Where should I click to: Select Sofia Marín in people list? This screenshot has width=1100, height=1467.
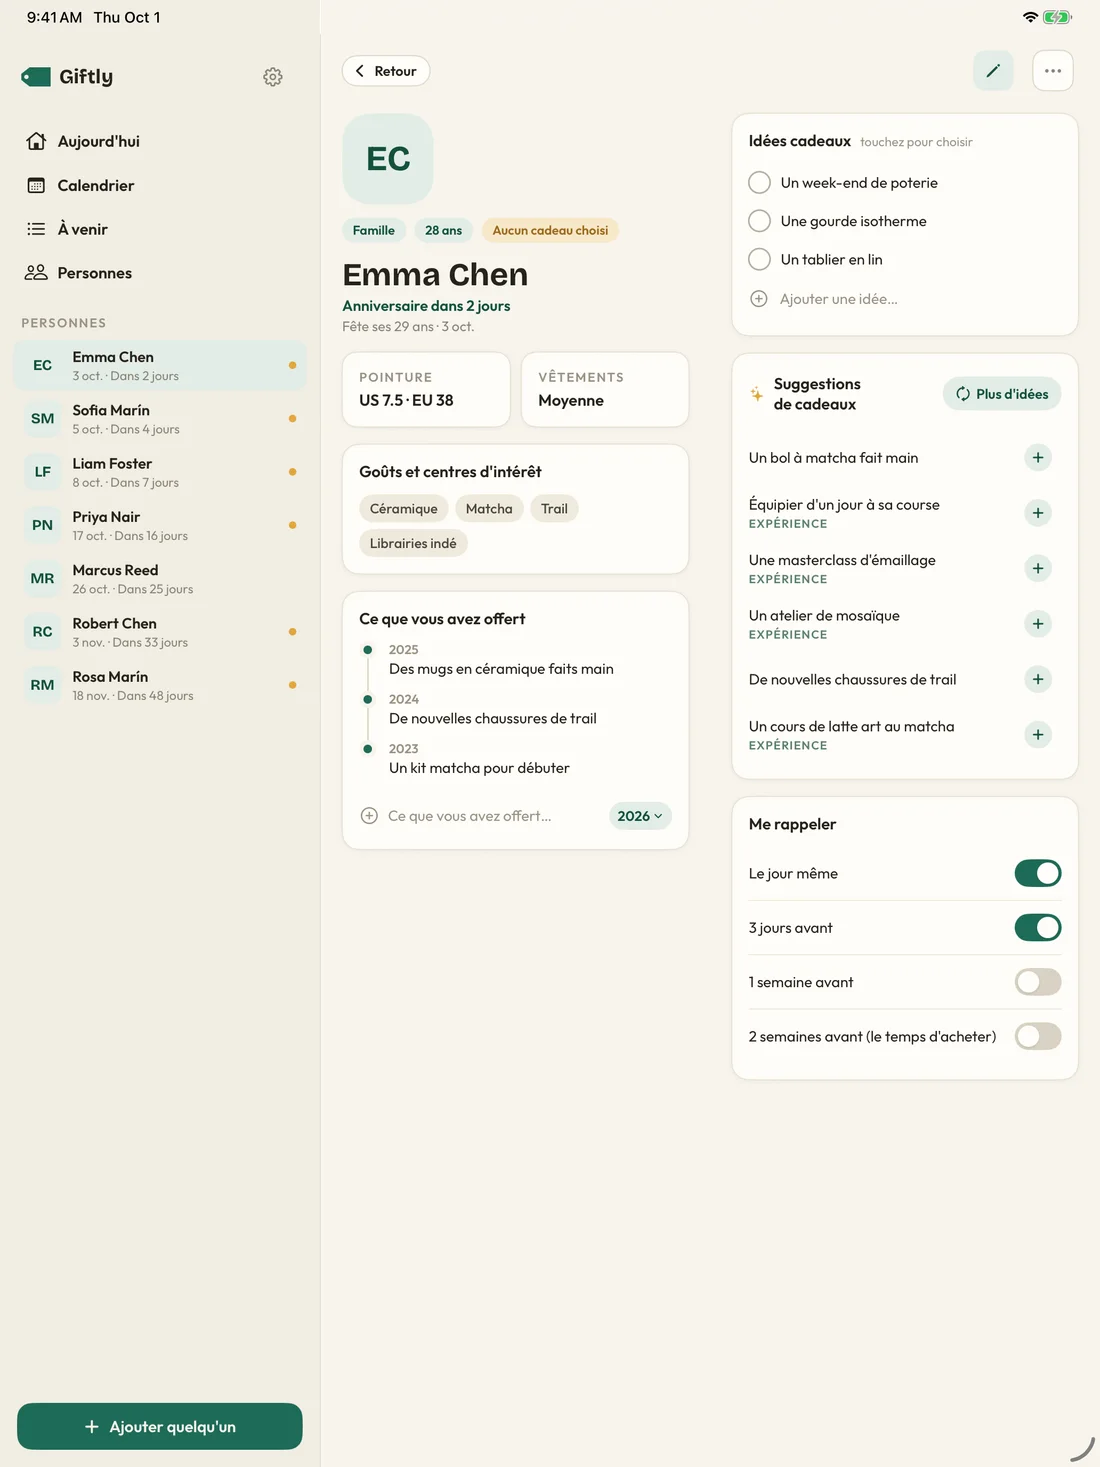(160, 419)
